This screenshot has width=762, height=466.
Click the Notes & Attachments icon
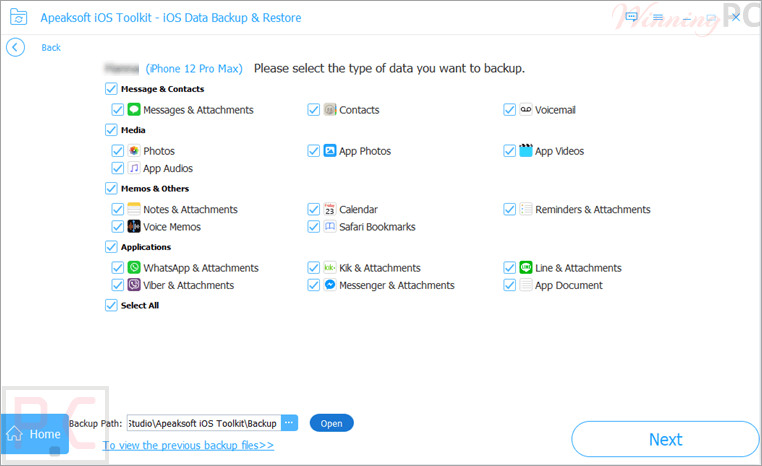tap(134, 209)
